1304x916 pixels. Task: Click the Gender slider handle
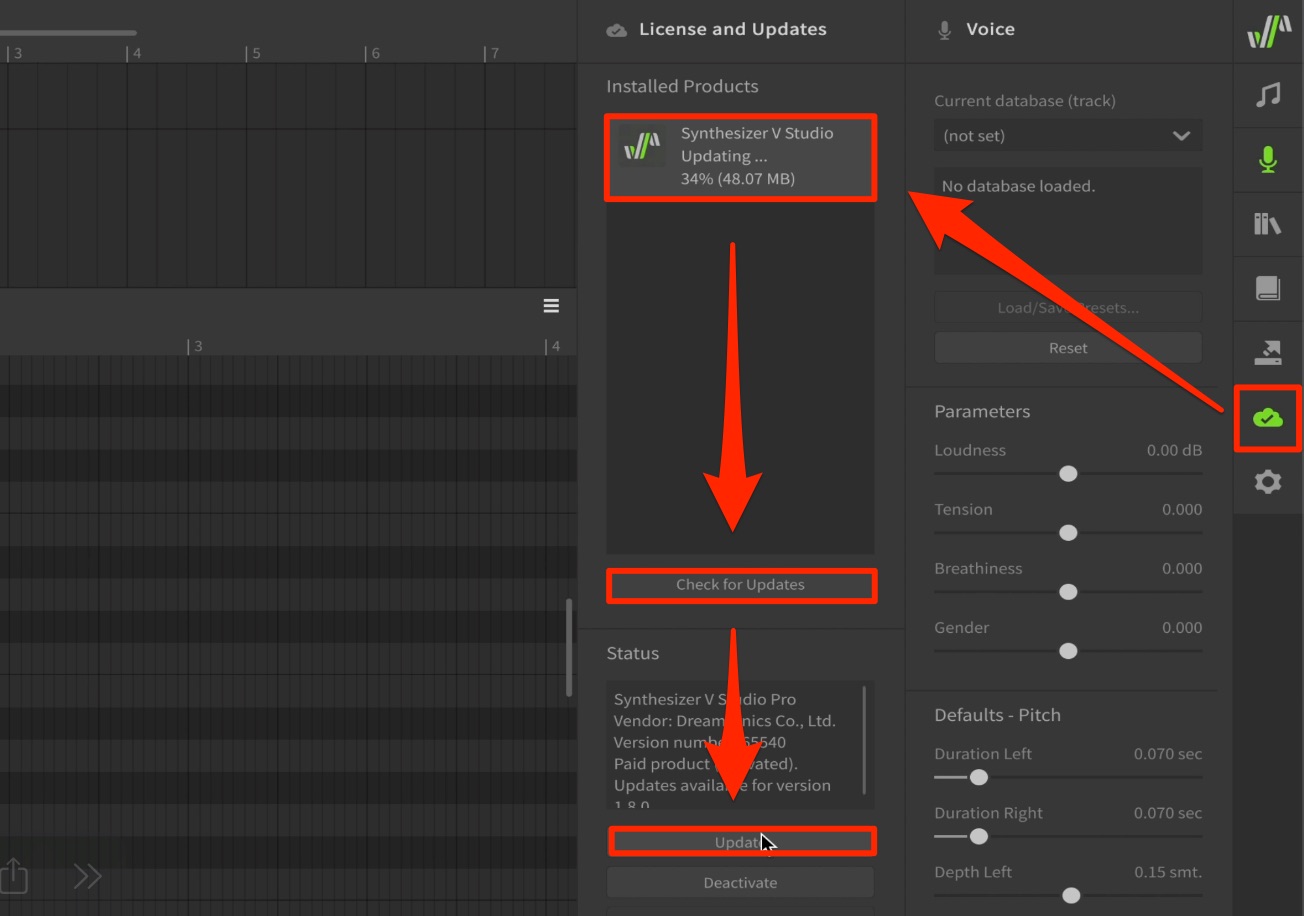(x=1068, y=651)
